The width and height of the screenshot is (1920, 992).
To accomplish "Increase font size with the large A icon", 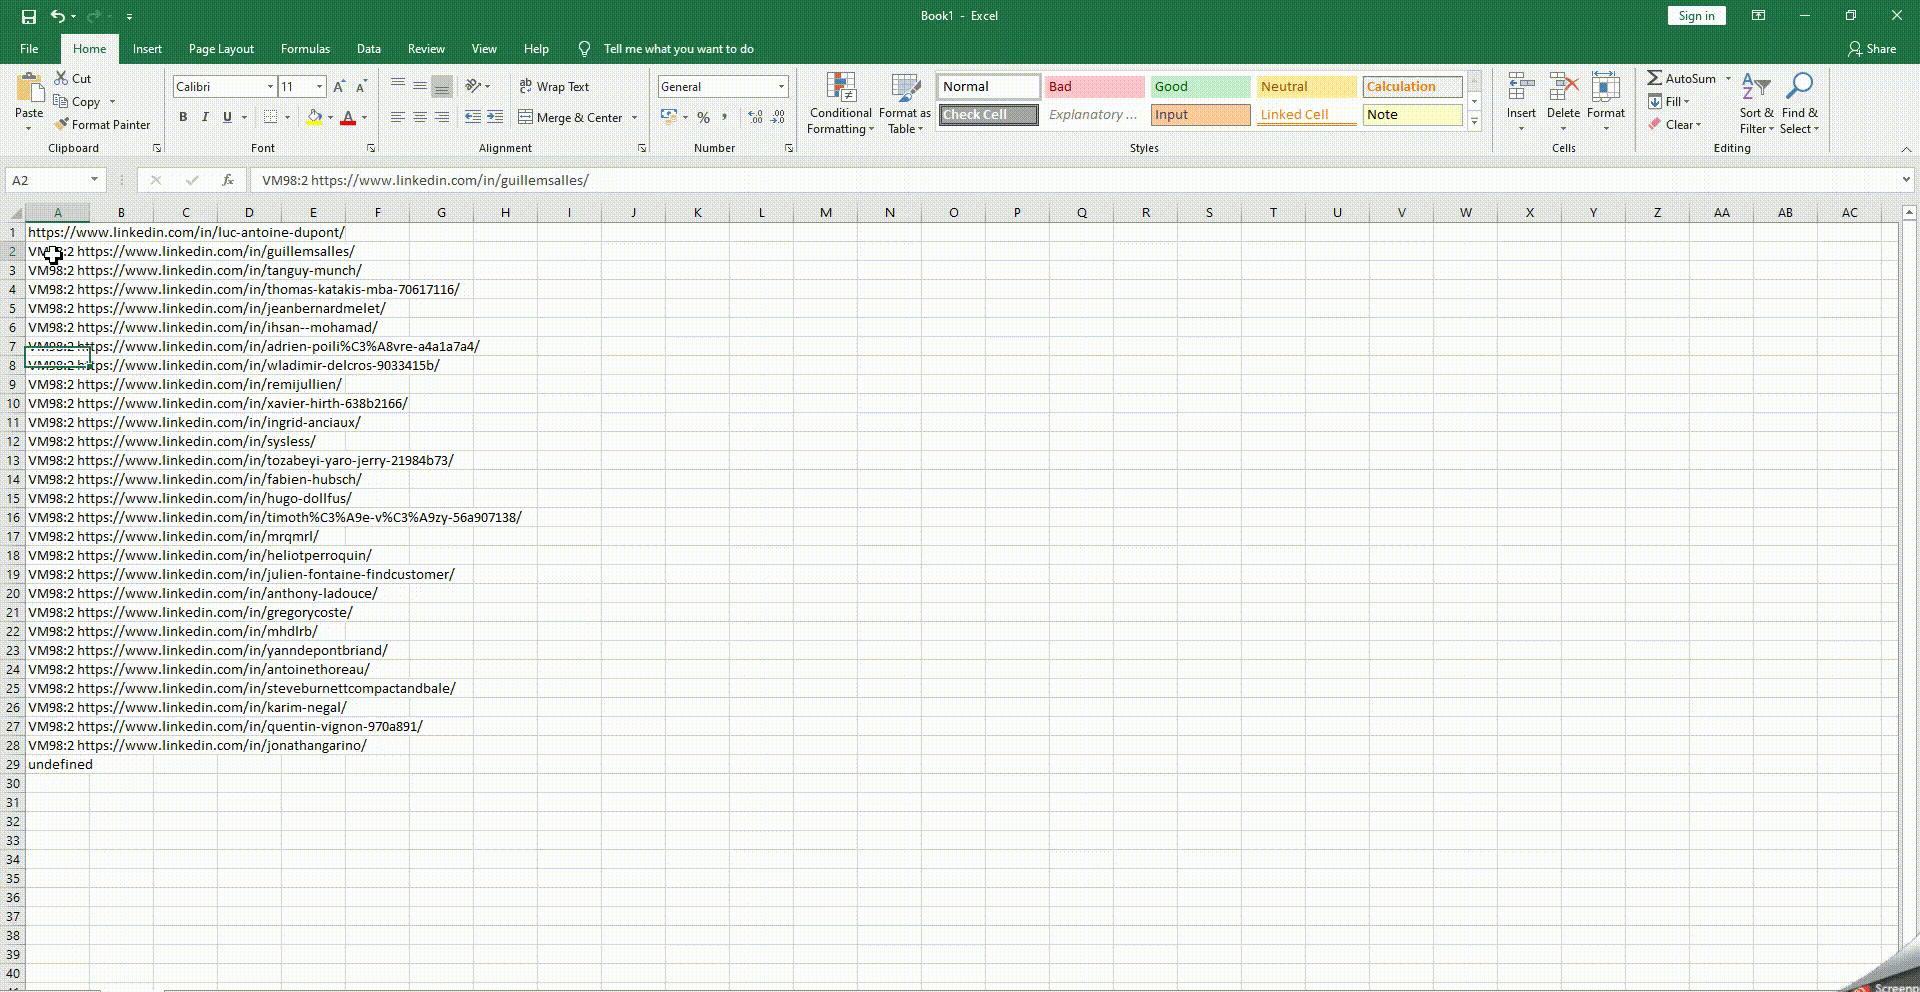I will tap(339, 87).
